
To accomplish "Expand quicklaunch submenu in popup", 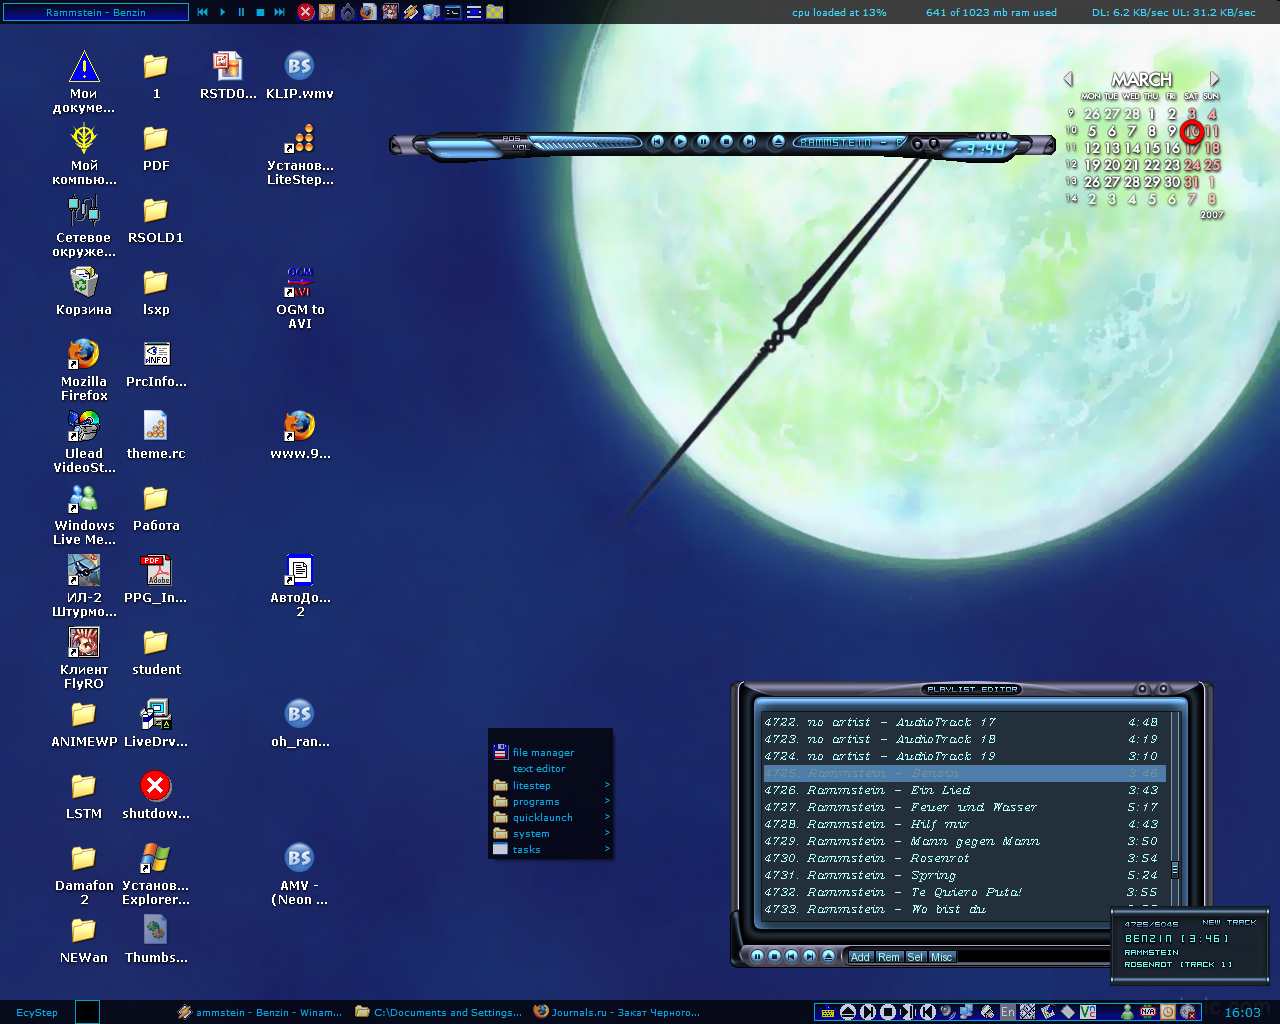I will click(x=551, y=817).
